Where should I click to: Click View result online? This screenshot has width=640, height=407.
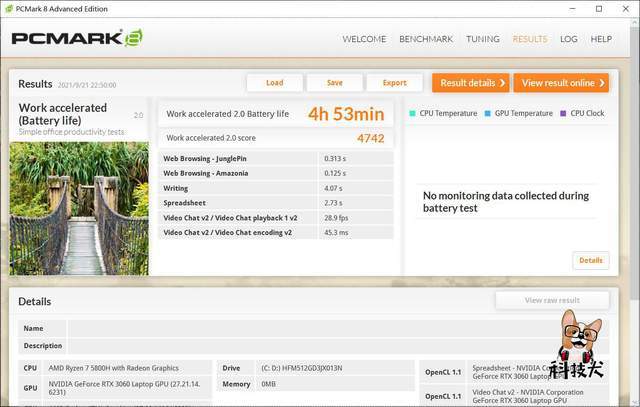(561, 83)
